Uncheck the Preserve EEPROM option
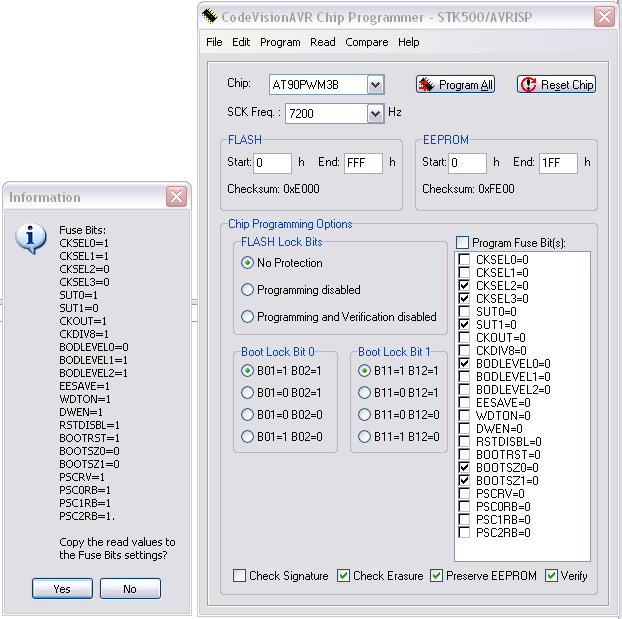Viewport: 622px width, 619px height. 438,576
